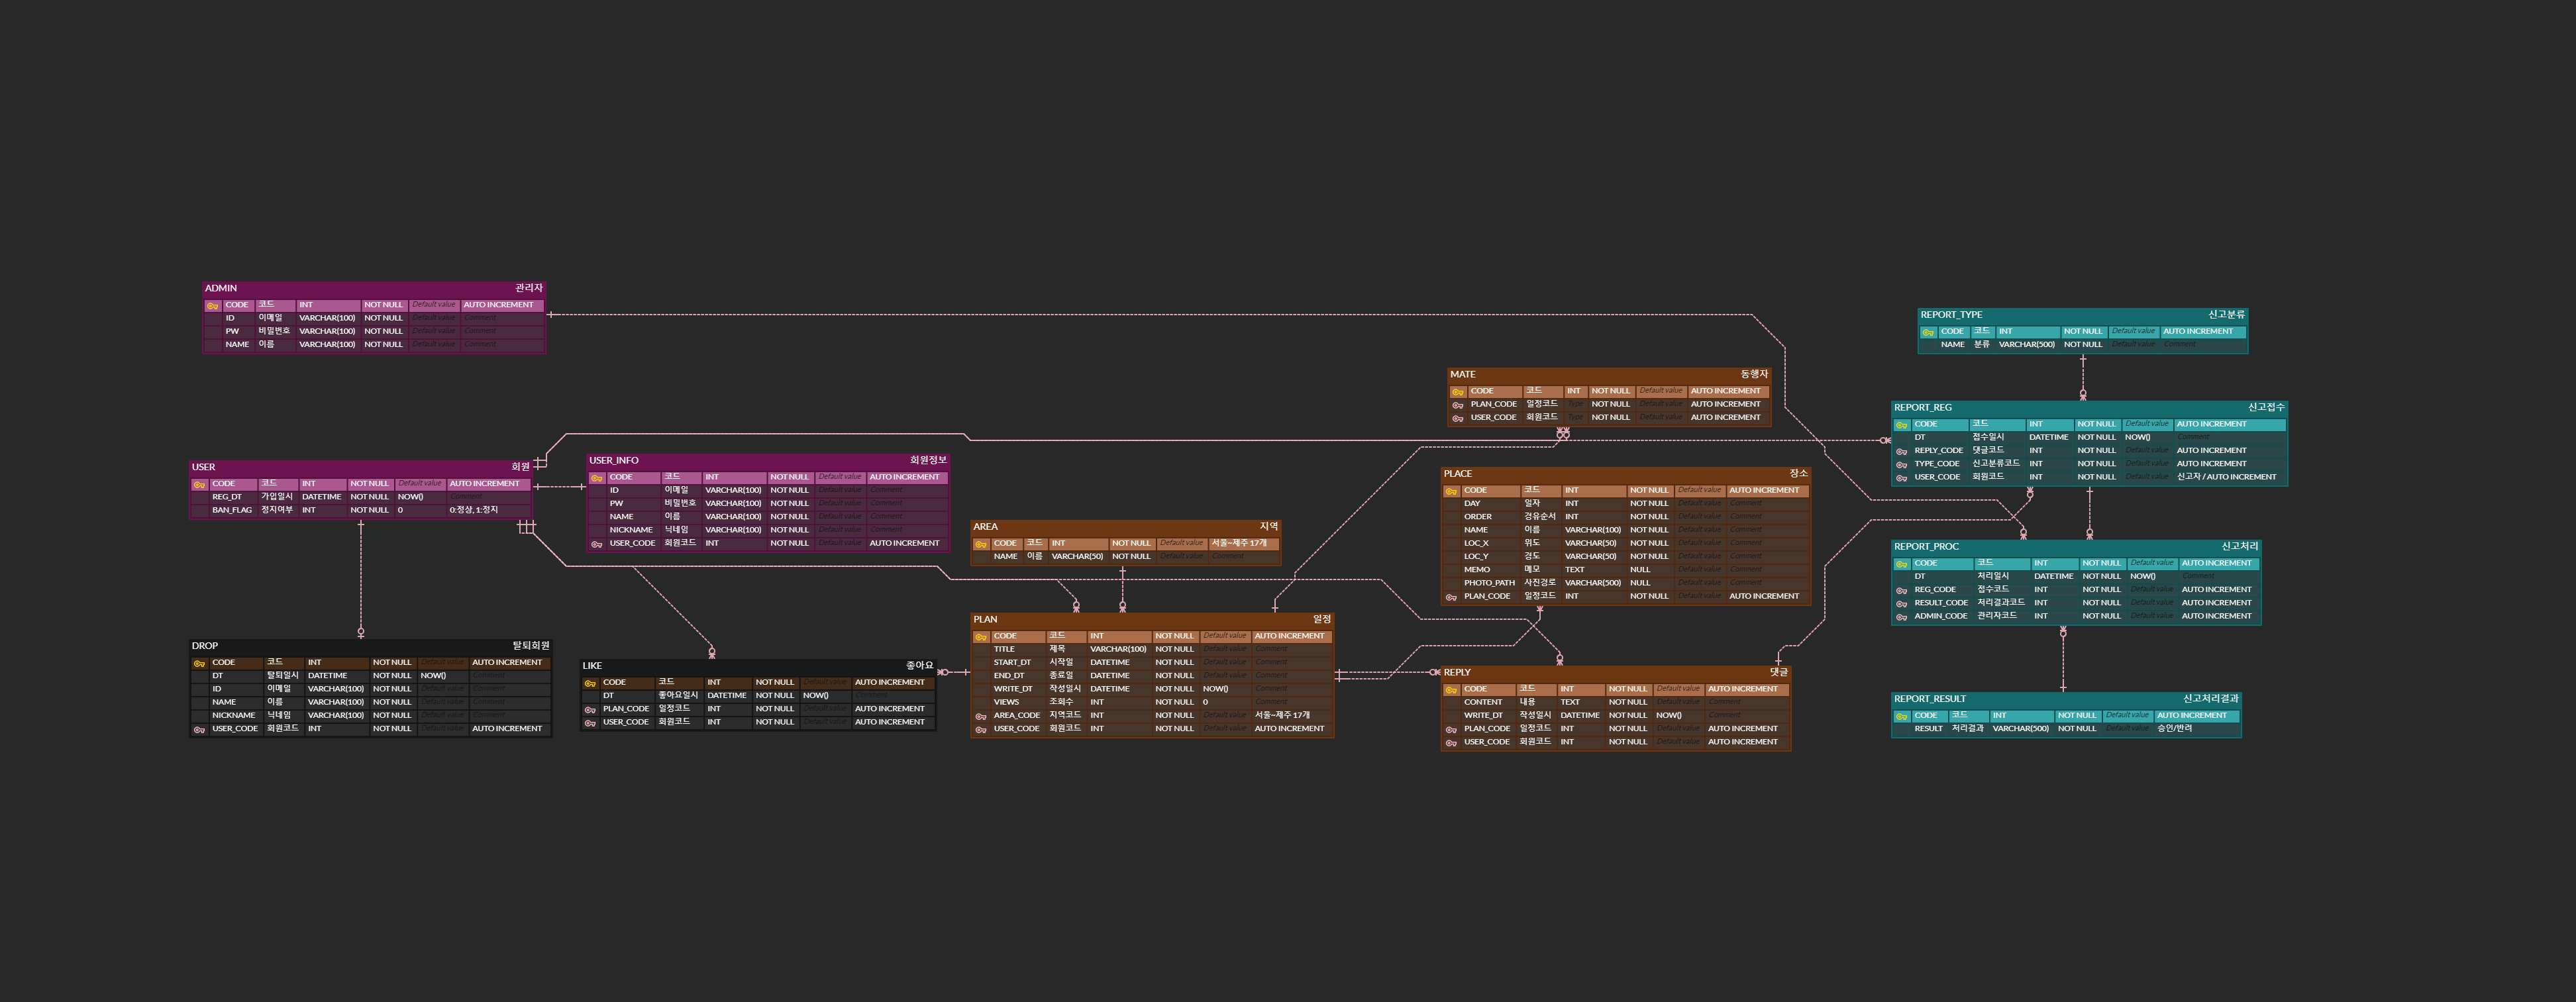Click PHOTO_PATH column name in PLACE table
This screenshot has width=2576, height=1002.
[x=1489, y=583]
